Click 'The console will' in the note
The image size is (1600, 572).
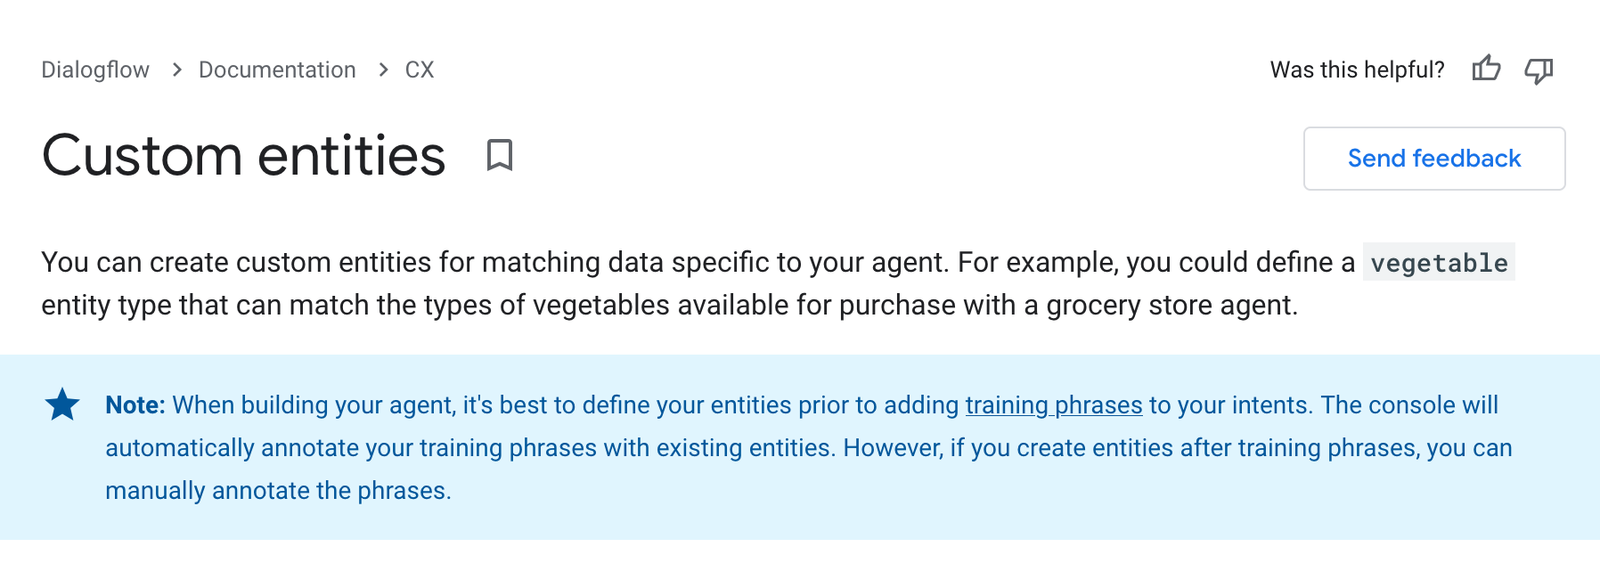point(1409,405)
